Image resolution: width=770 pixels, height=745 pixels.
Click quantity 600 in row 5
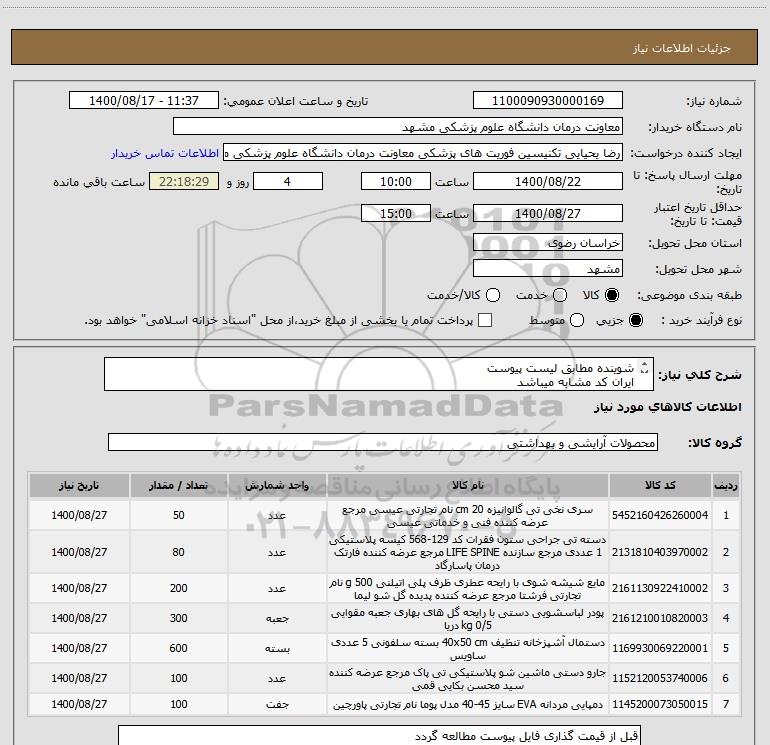point(178,648)
